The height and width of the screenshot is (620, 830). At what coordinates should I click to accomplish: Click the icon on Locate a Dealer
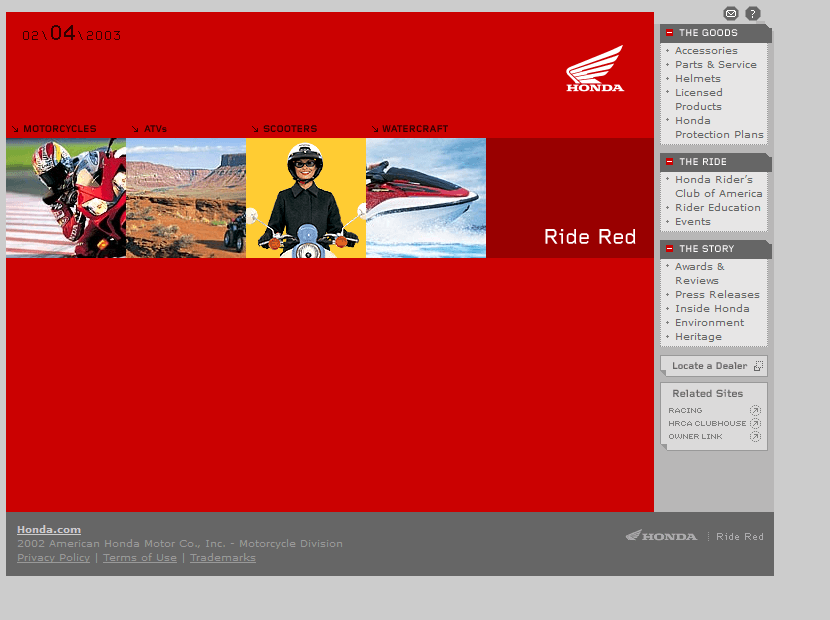pyautogui.click(x=759, y=366)
